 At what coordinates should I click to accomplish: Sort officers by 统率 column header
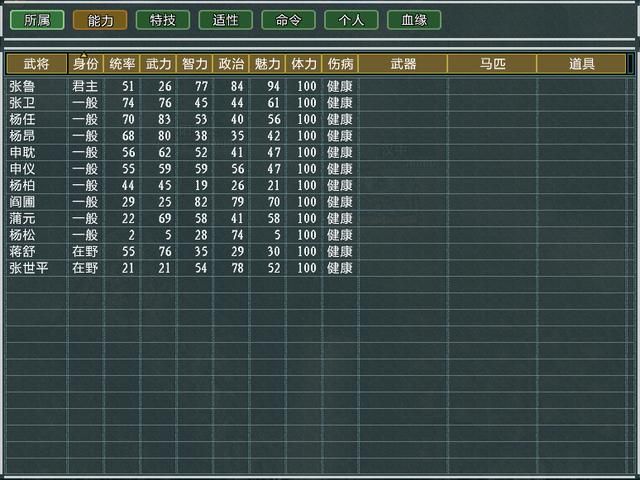(122, 64)
